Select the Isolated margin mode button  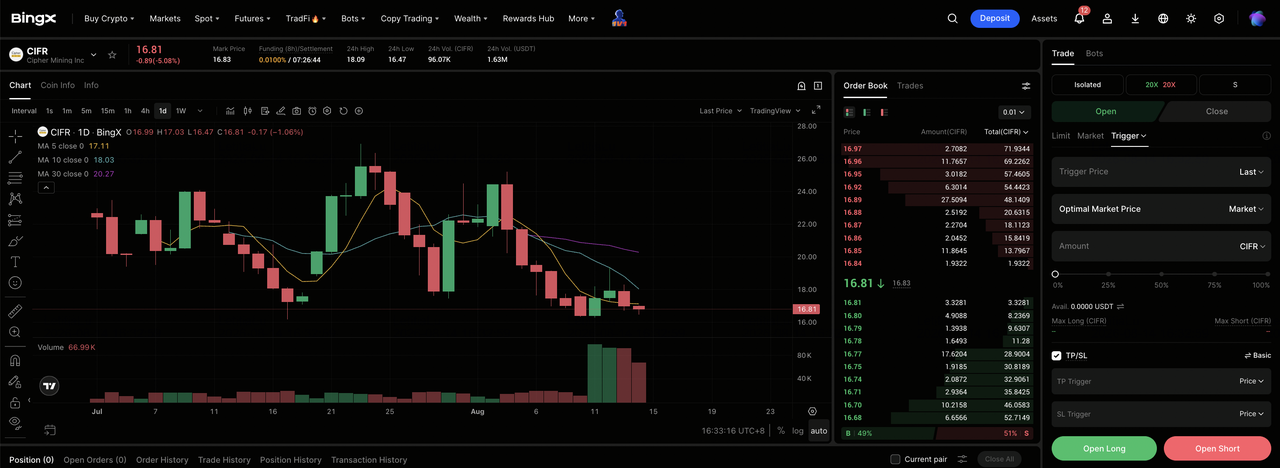click(1087, 85)
